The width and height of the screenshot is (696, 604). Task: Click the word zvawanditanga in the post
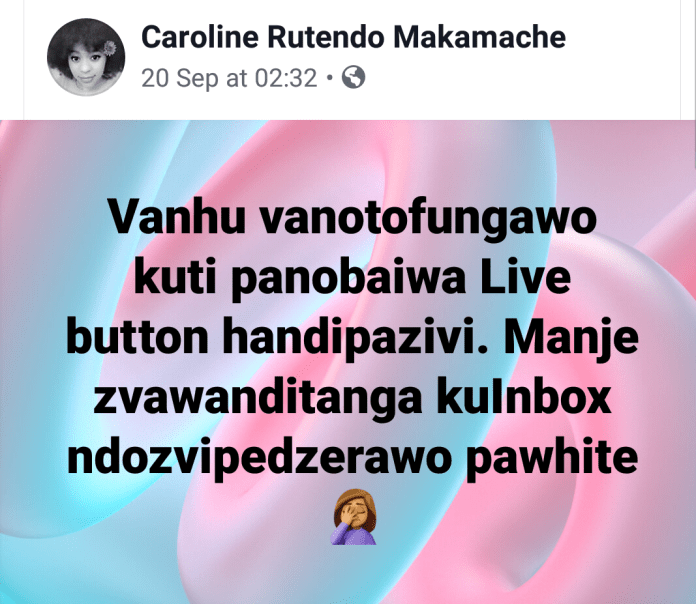258,399
